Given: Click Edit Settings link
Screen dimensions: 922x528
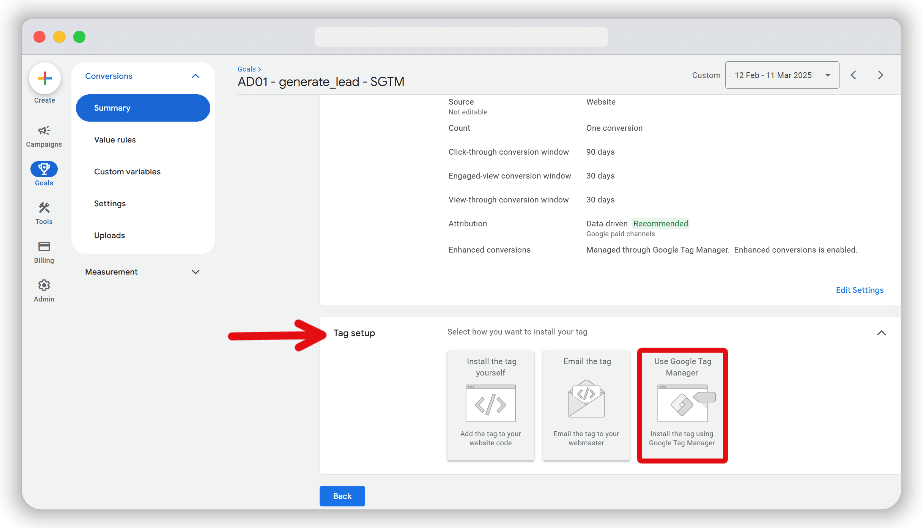Looking at the screenshot, I should [860, 290].
